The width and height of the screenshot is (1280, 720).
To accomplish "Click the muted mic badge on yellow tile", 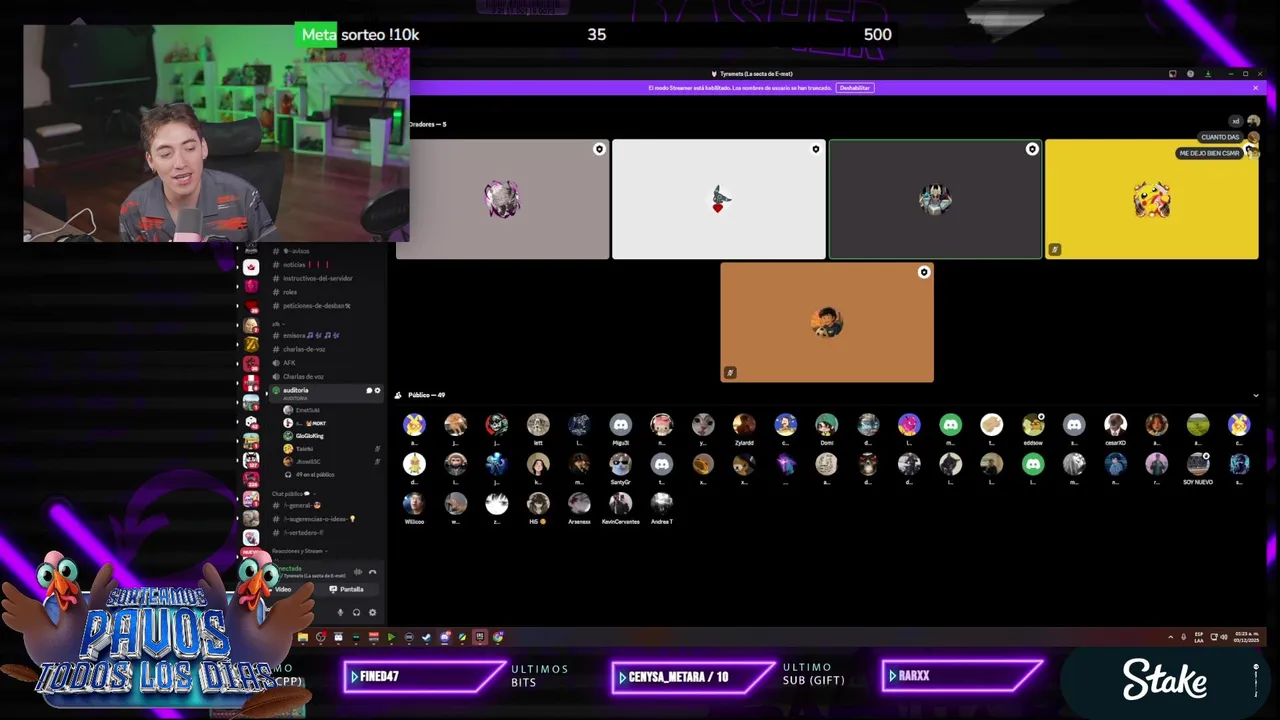I will (1054, 249).
